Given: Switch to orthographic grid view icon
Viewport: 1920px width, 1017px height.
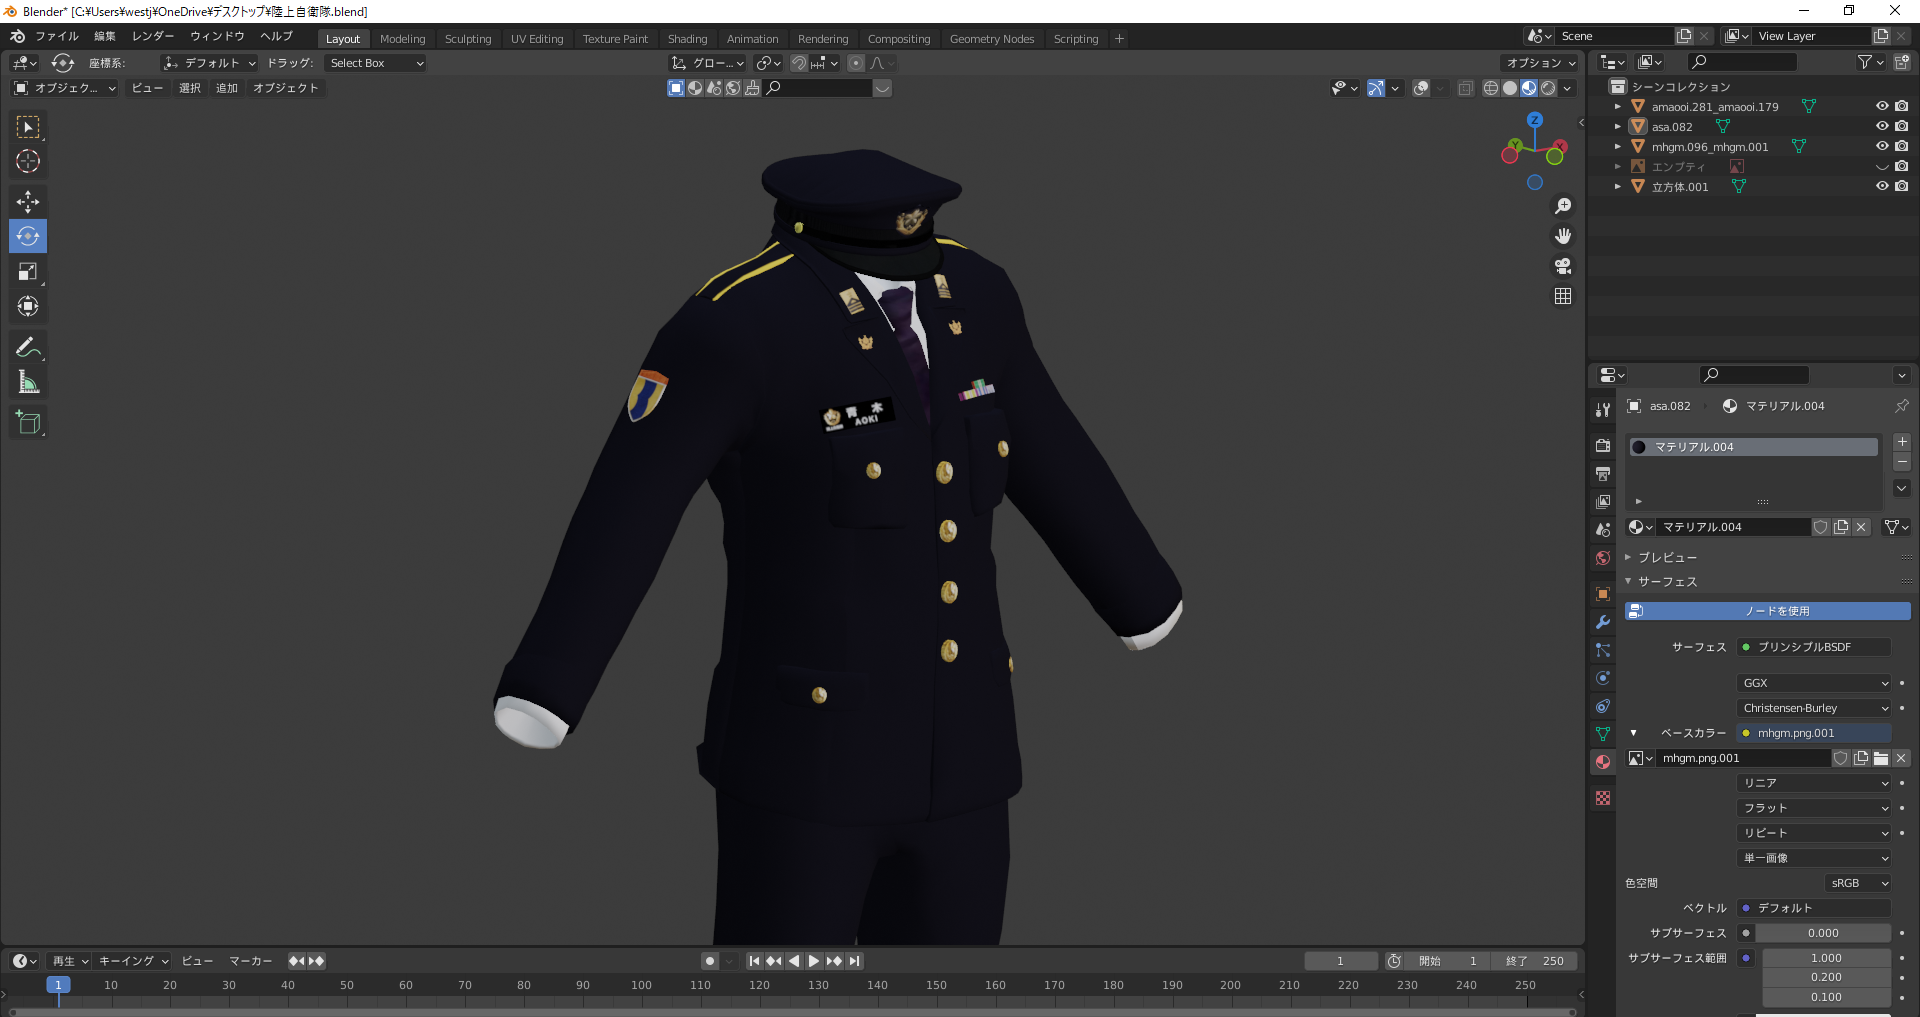Looking at the screenshot, I should [x=1563, y=296].
